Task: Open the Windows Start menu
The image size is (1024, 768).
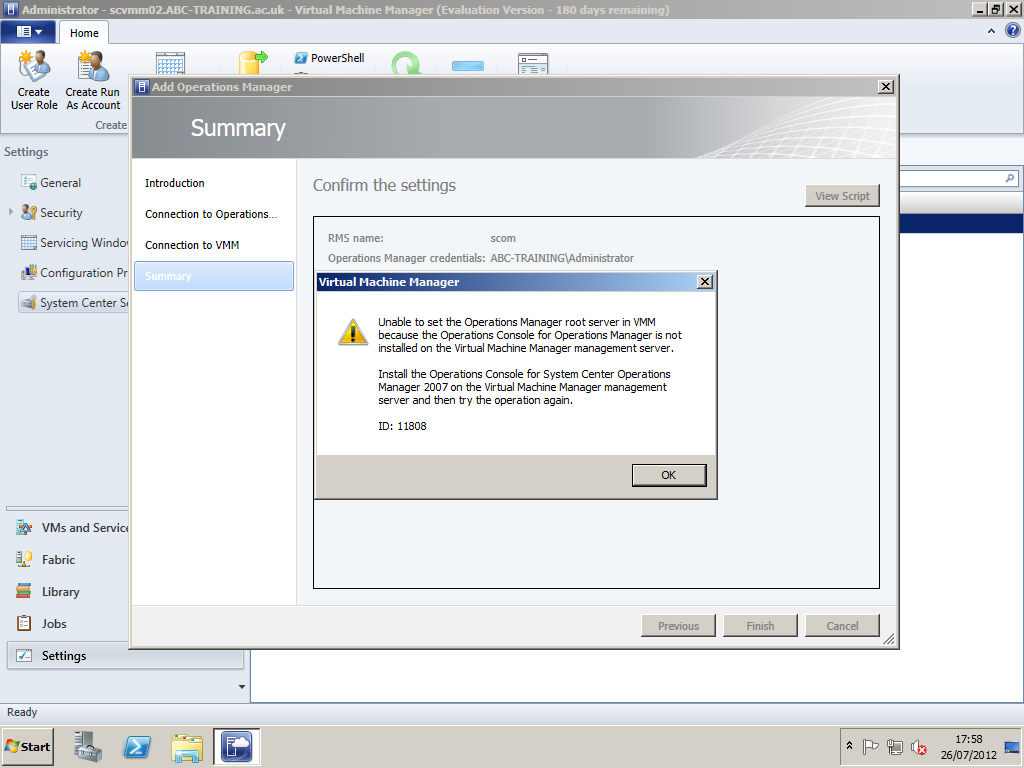Action: click(27, 746)
